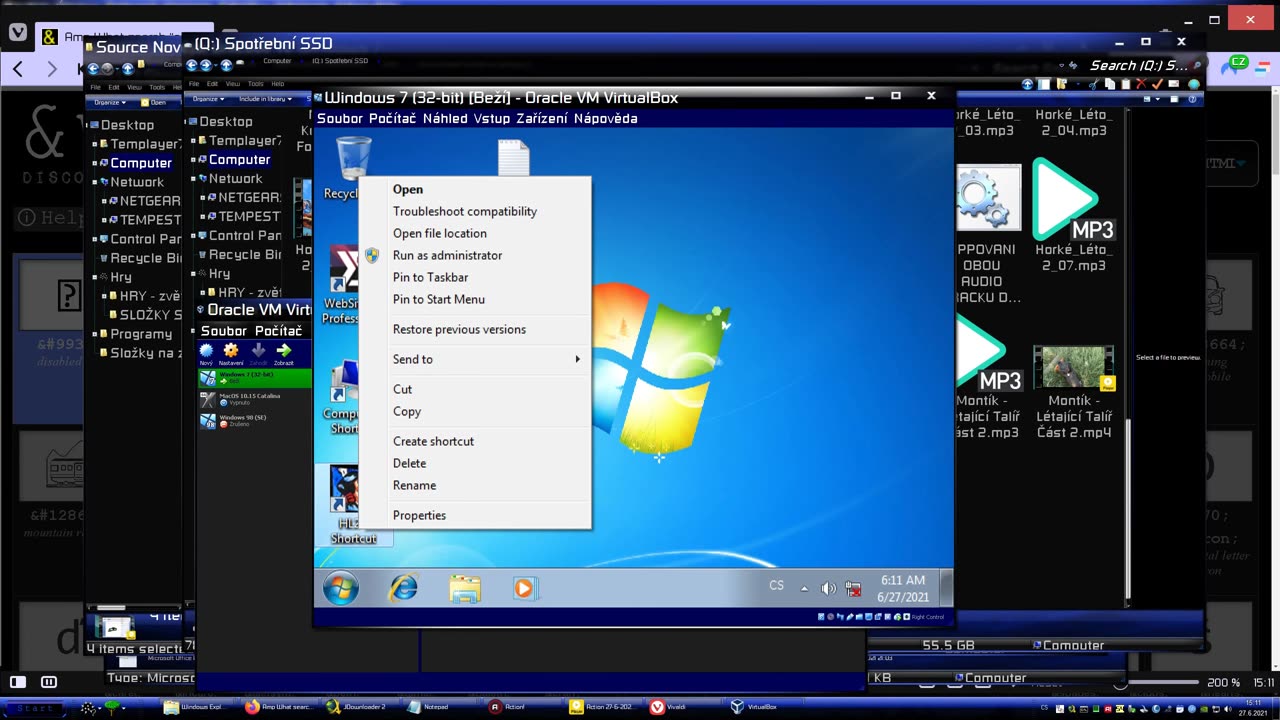The height and width of the screenshot is (720, 1280).
Task: Choose Copy in the context menu
Action: pos(407,411)
